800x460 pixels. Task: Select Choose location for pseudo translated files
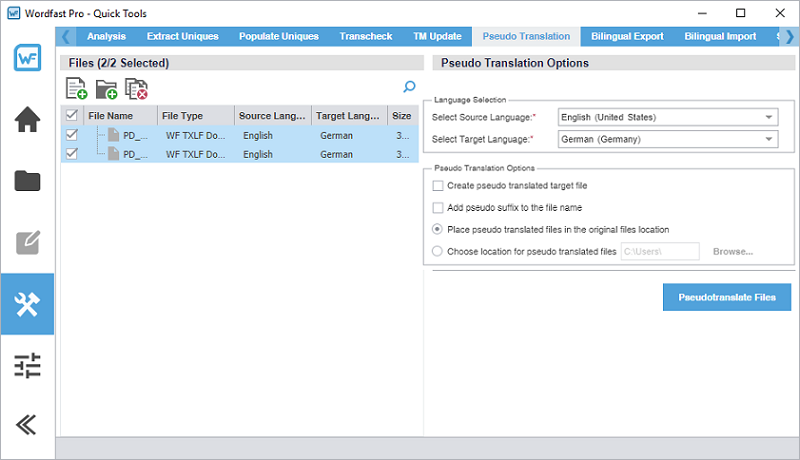(x=438, y=251)
